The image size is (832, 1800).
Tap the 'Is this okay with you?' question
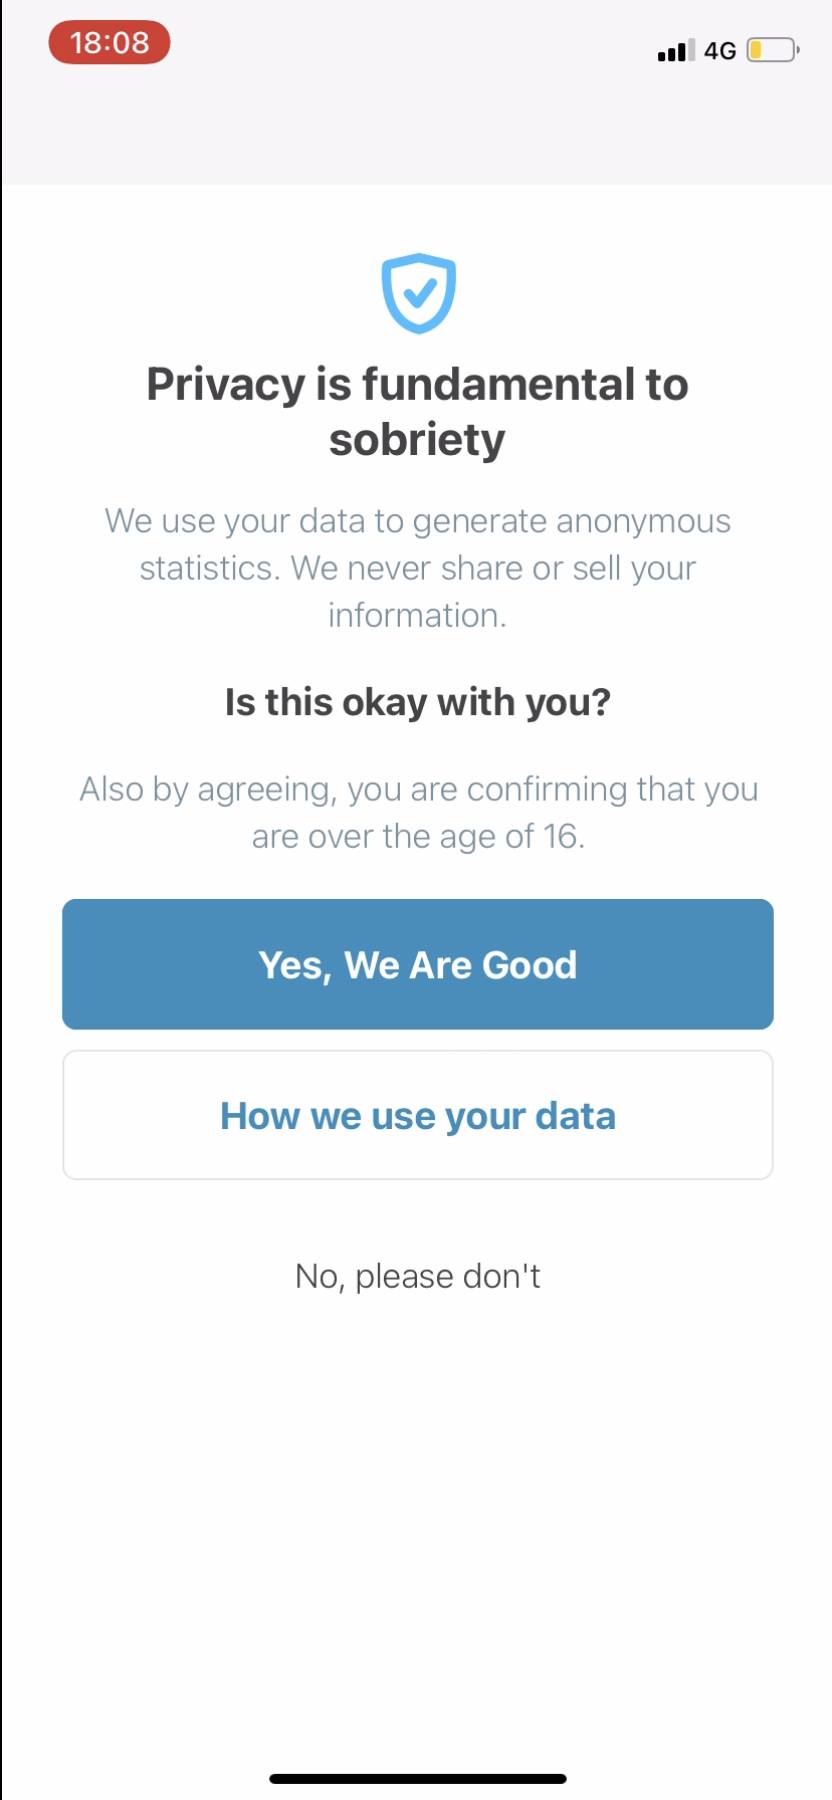point(417,702)
